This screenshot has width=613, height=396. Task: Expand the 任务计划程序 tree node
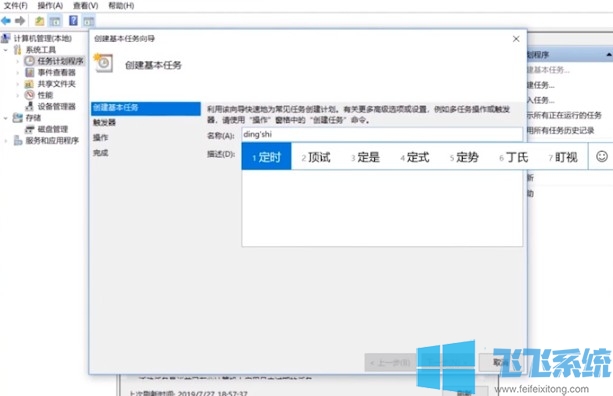click(x=18, y=61)
